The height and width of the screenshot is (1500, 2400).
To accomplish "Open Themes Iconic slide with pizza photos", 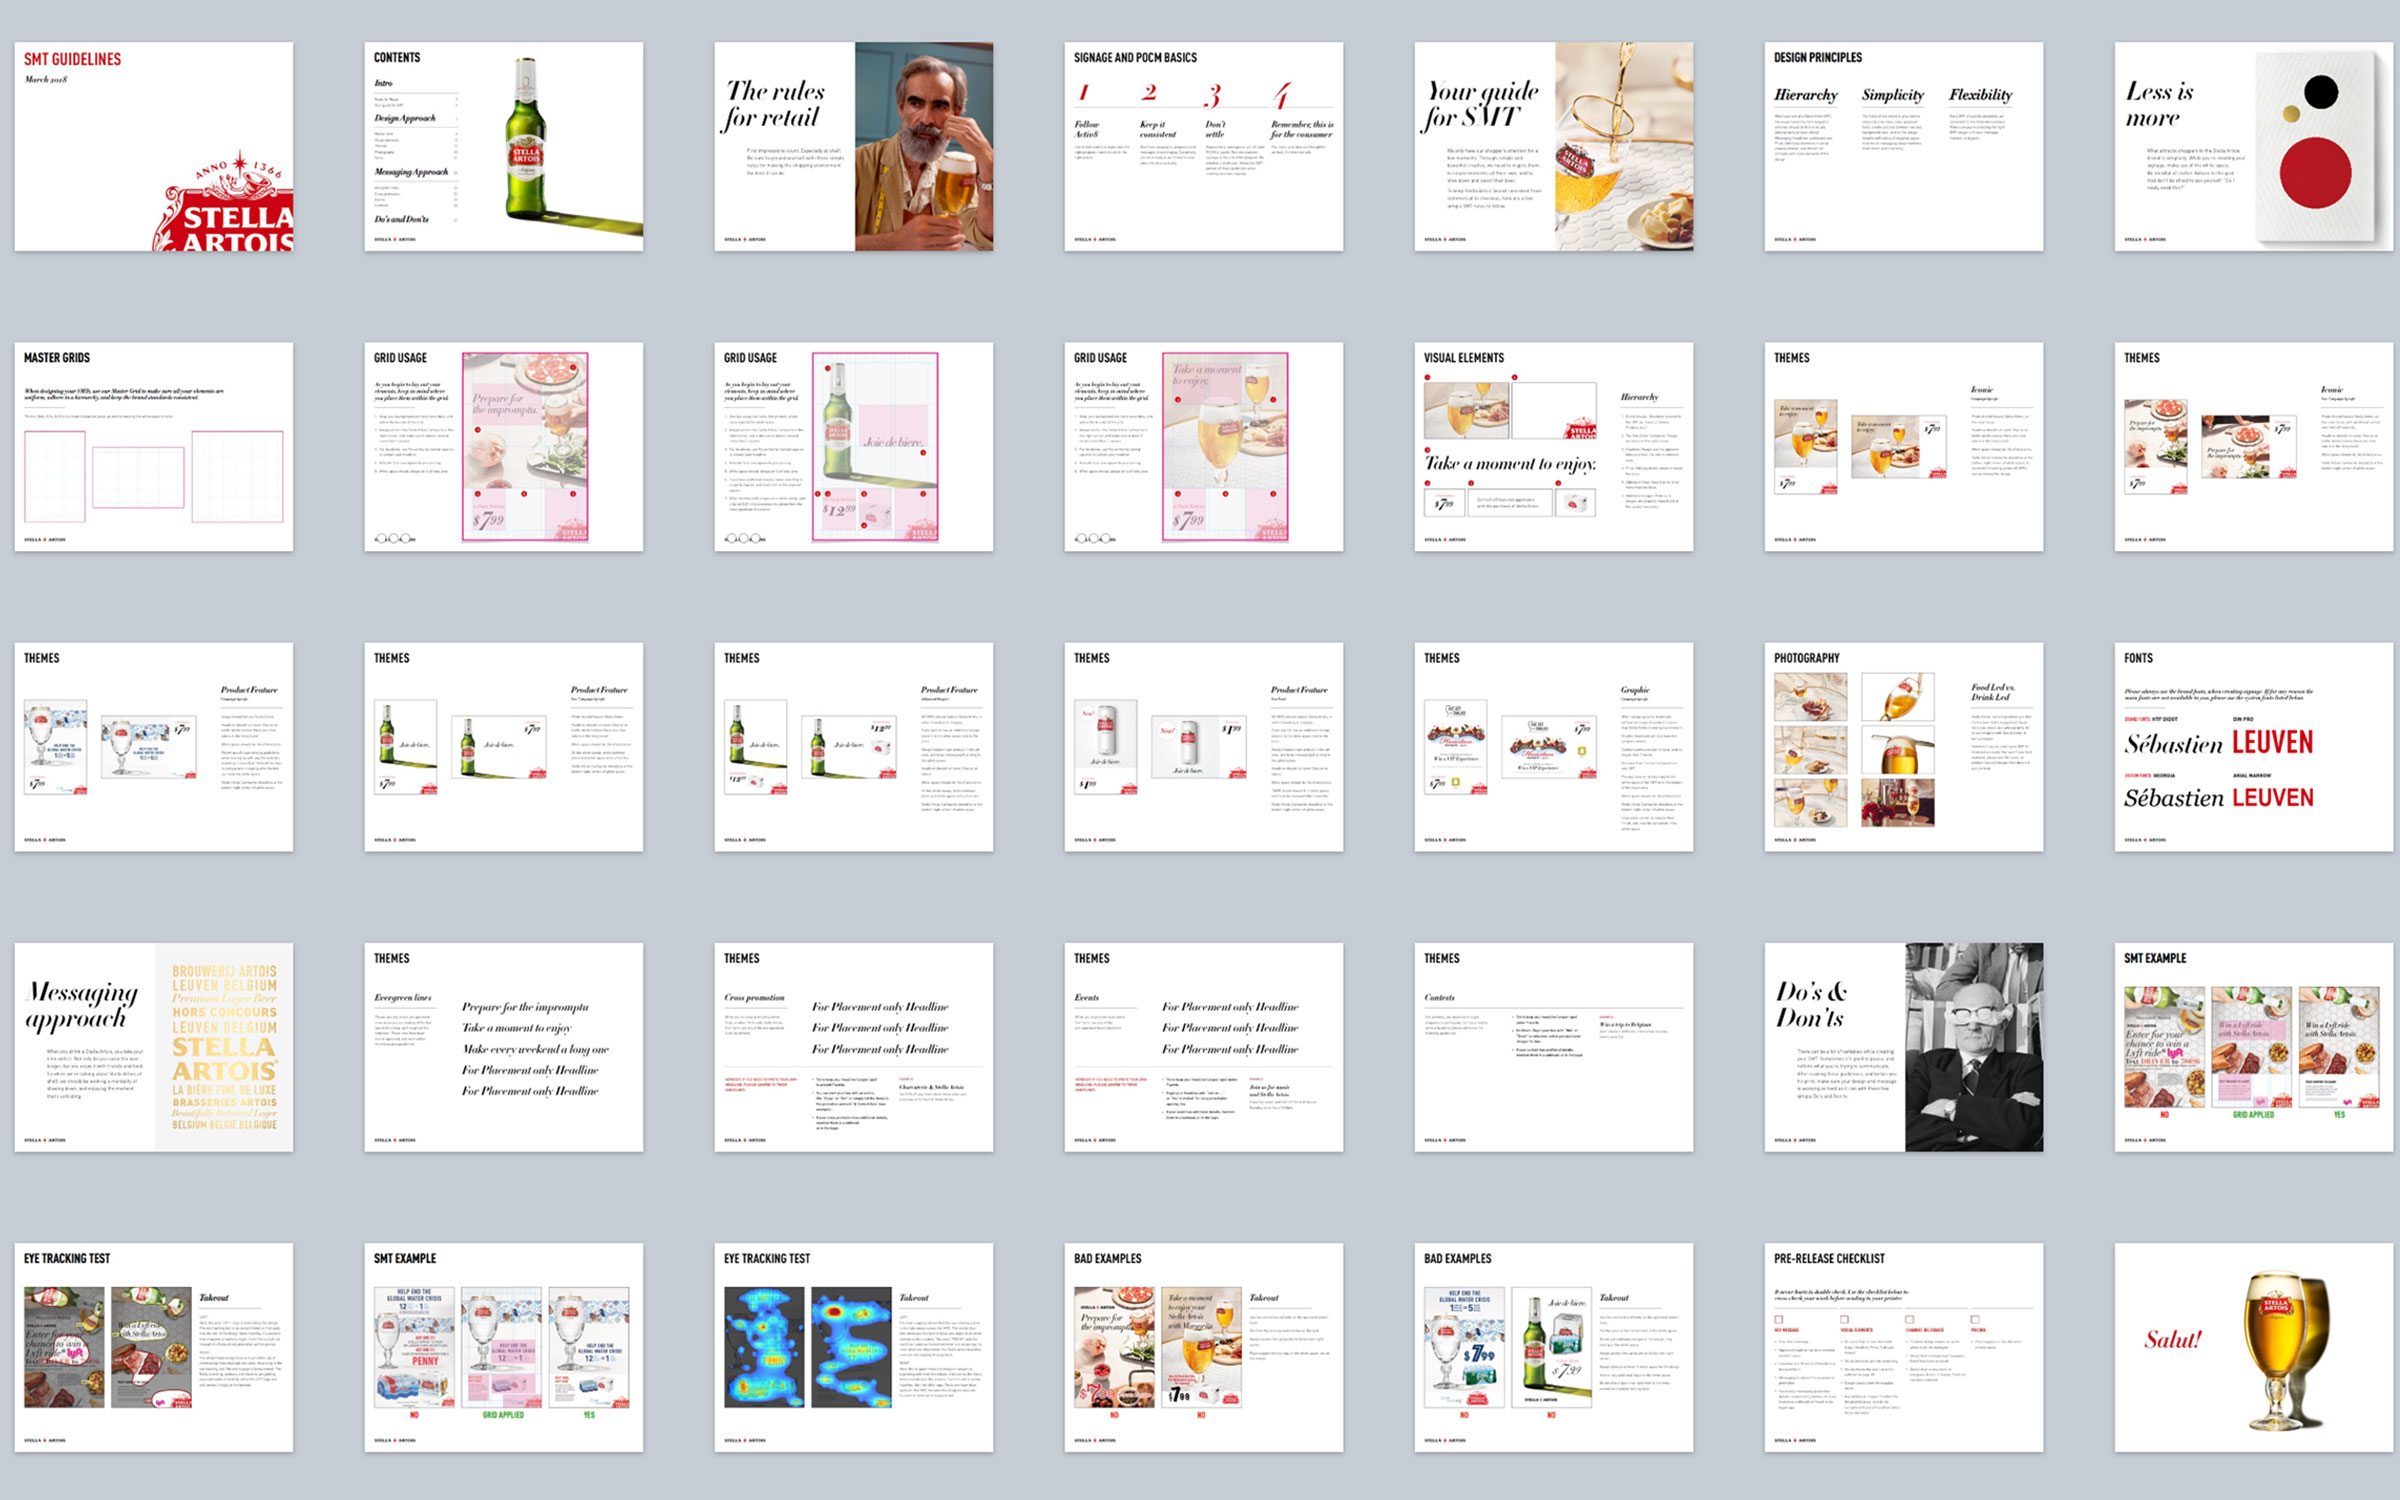I will (x=2254, y=447).
